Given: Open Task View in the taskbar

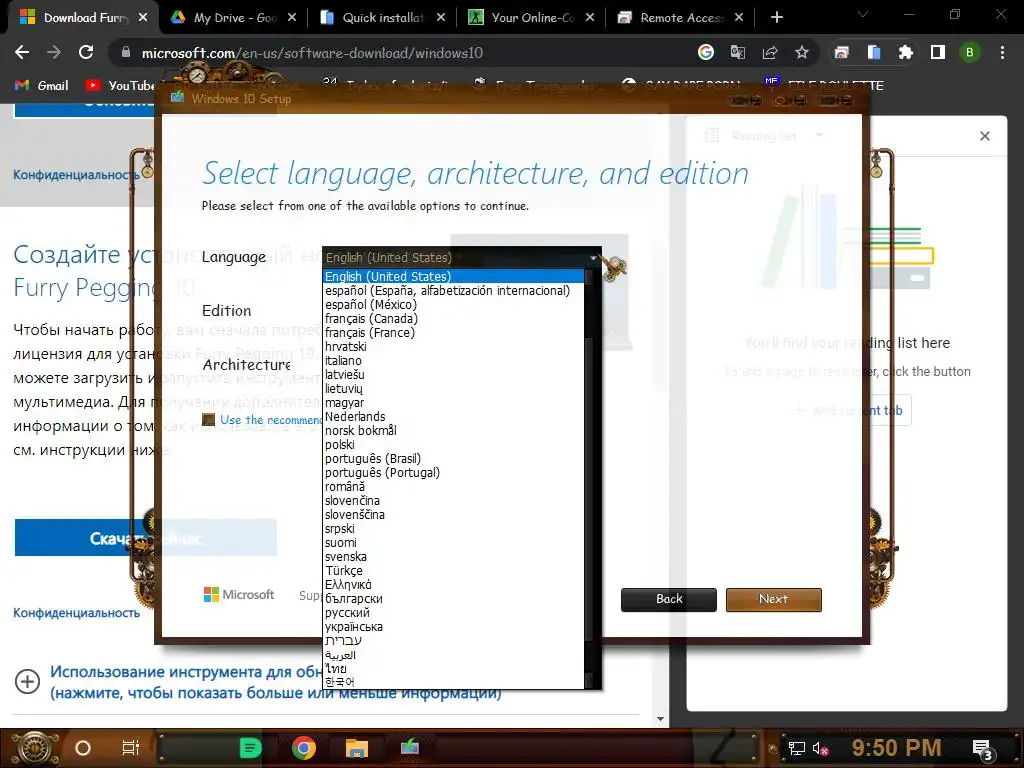Looking at the screenshot, I should (131, 748).
